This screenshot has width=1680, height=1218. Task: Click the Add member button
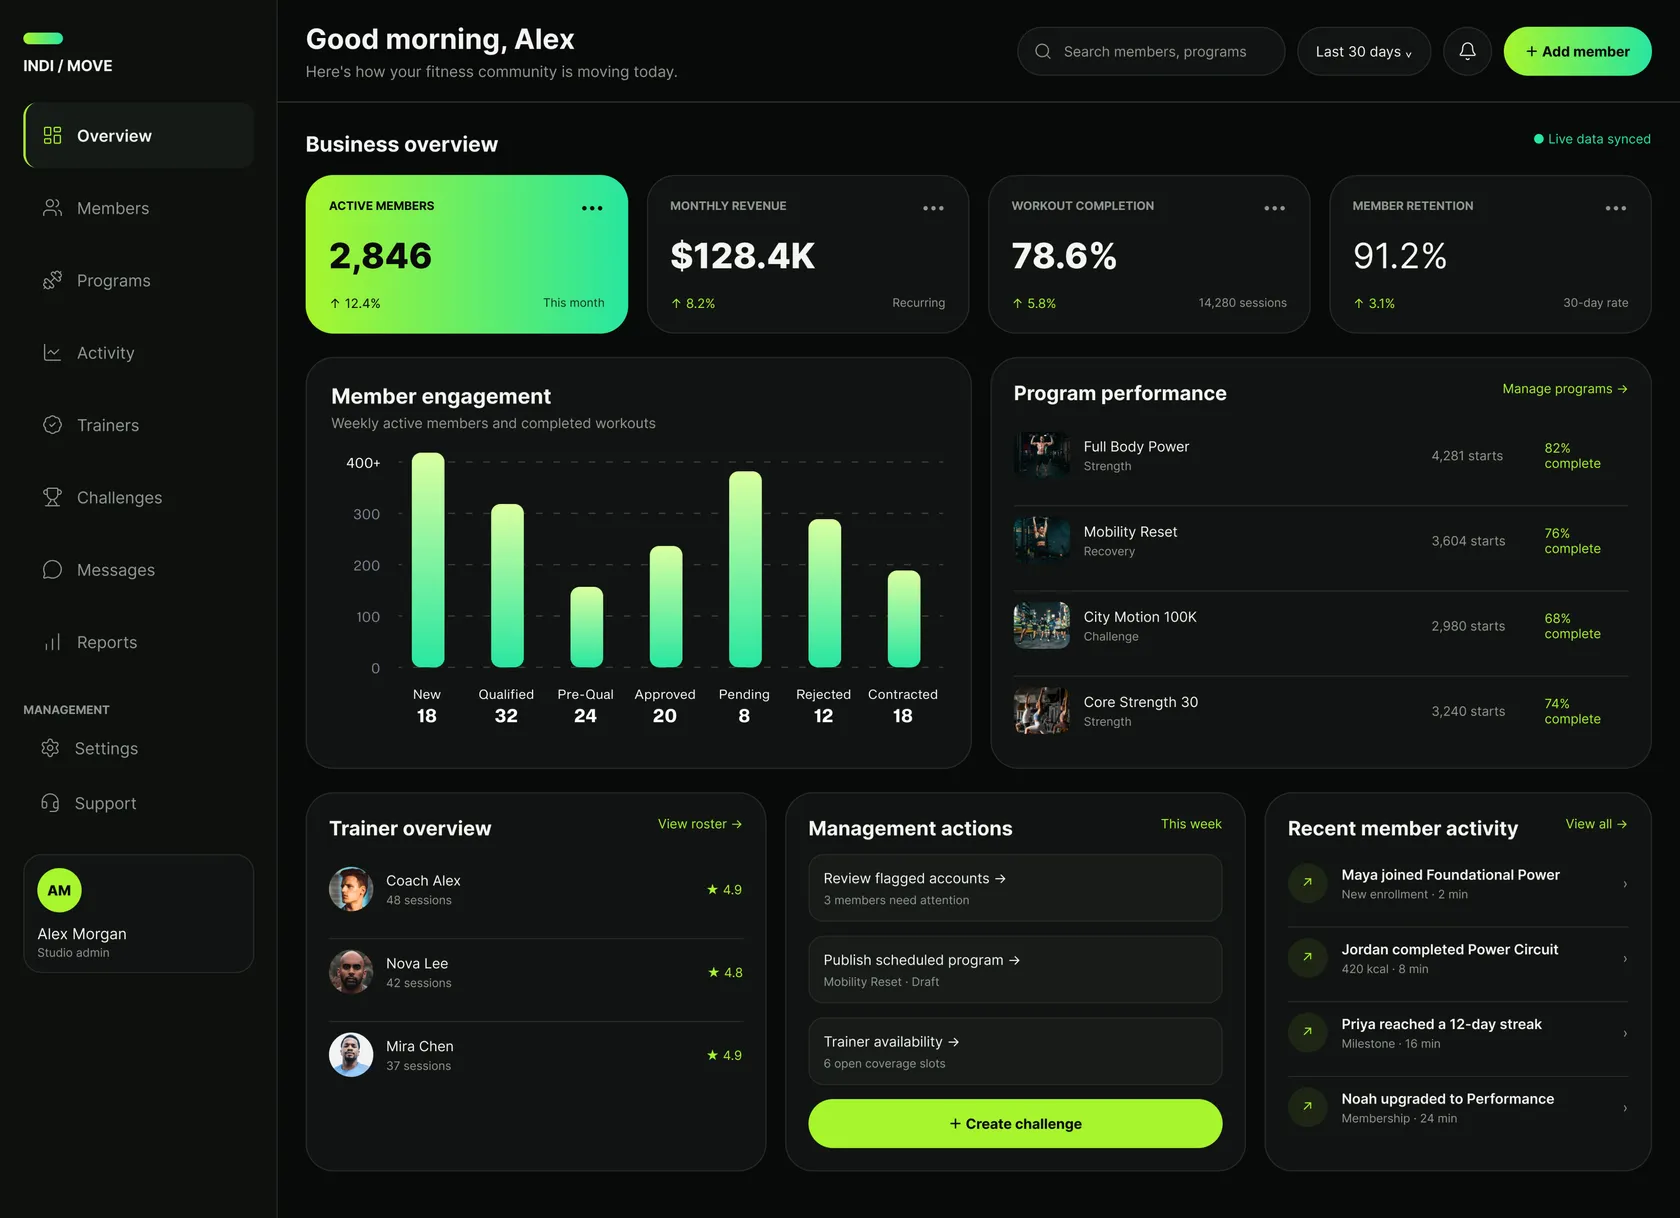pyautogui.click(x=1577, y=51)
